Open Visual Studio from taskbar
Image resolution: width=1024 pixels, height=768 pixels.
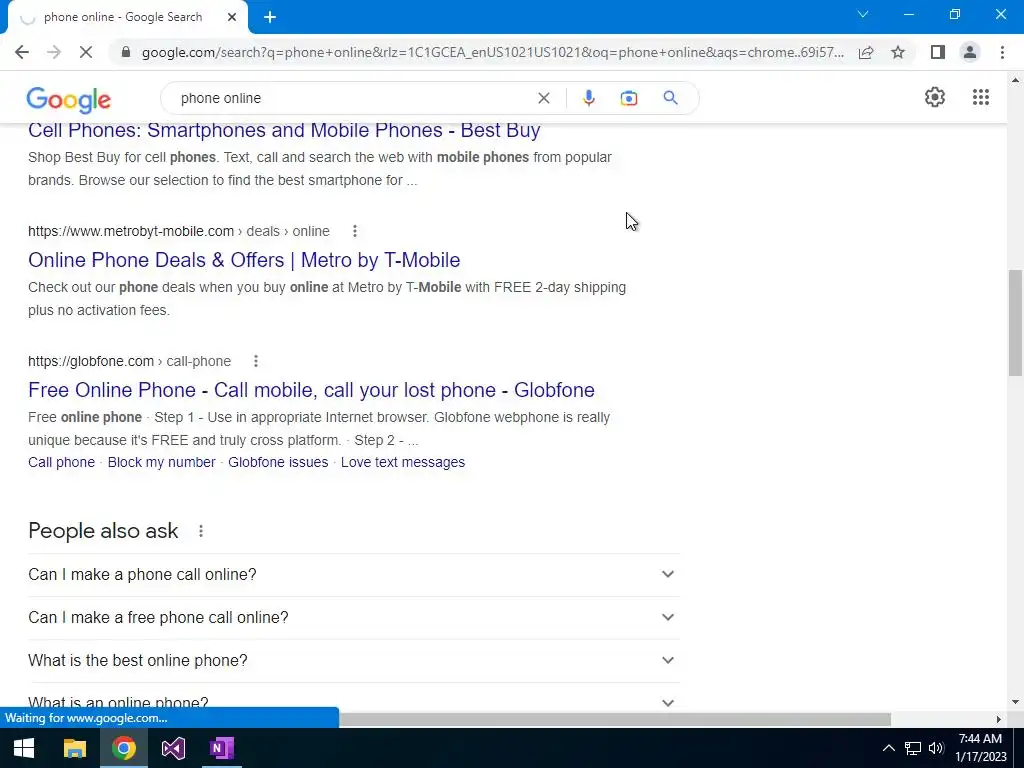click(173, 748)
